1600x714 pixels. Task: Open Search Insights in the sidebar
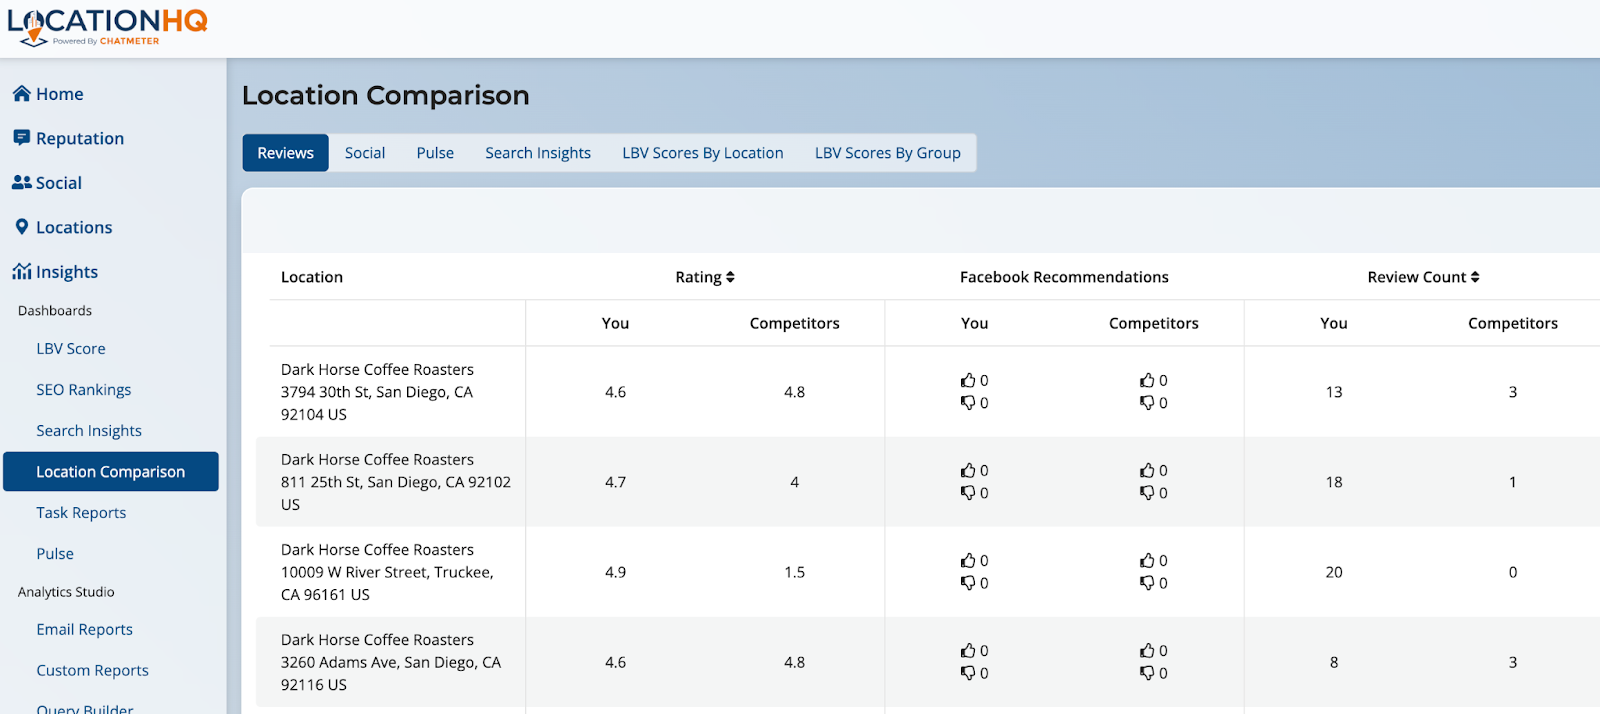[89, 431]
